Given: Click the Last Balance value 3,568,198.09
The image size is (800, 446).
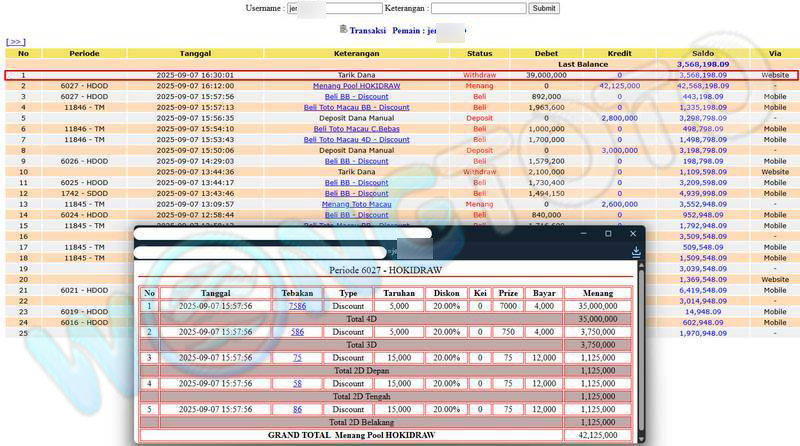Looking at the screenshot, I should click(702, 64).
